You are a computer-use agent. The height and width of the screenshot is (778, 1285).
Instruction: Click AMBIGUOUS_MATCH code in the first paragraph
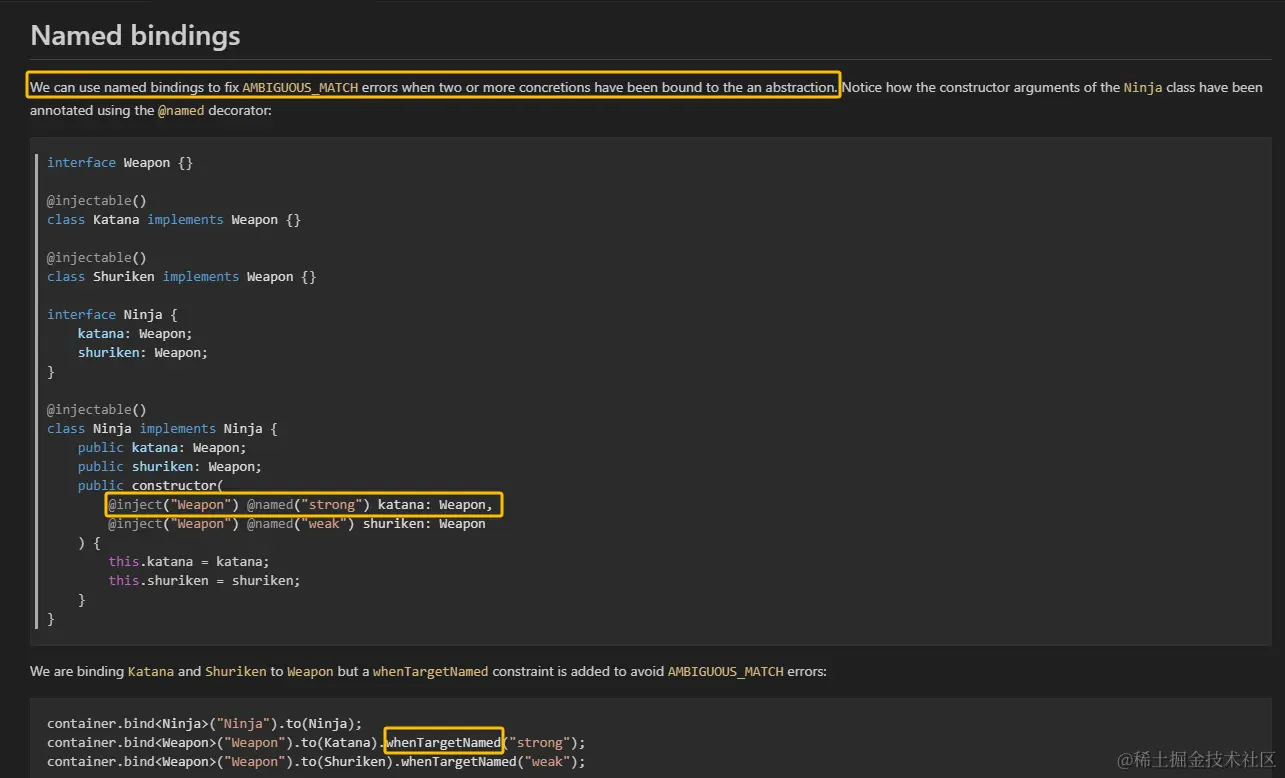click(x=300, y=88)
